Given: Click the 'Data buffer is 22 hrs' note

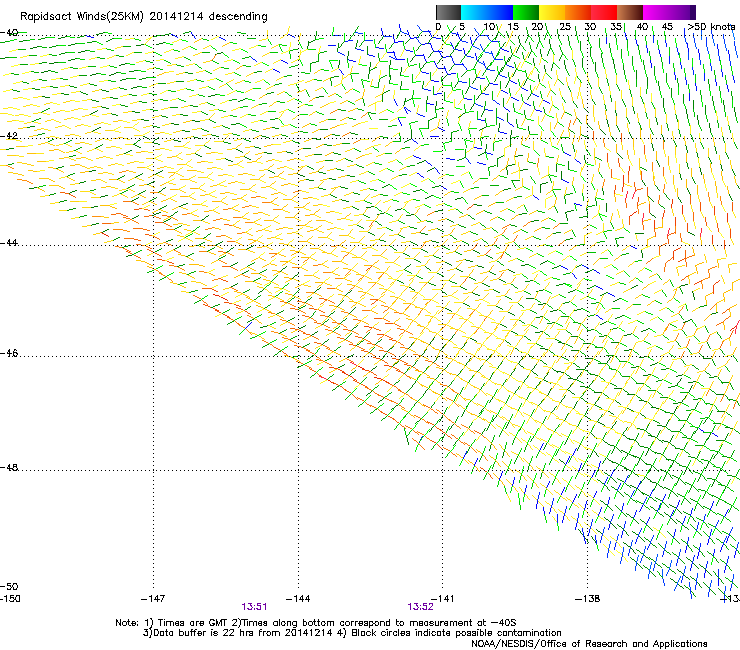Looking at the screenshot, I should point(352,633).
